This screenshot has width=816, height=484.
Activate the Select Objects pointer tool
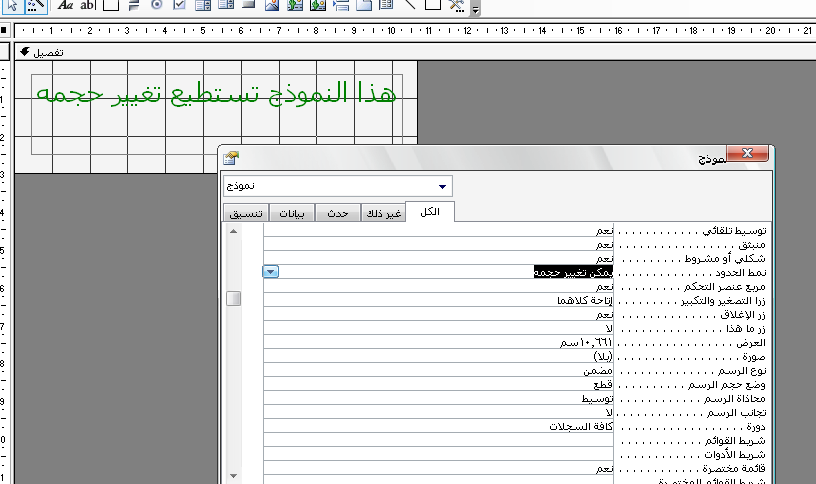(x=11, y=6)
